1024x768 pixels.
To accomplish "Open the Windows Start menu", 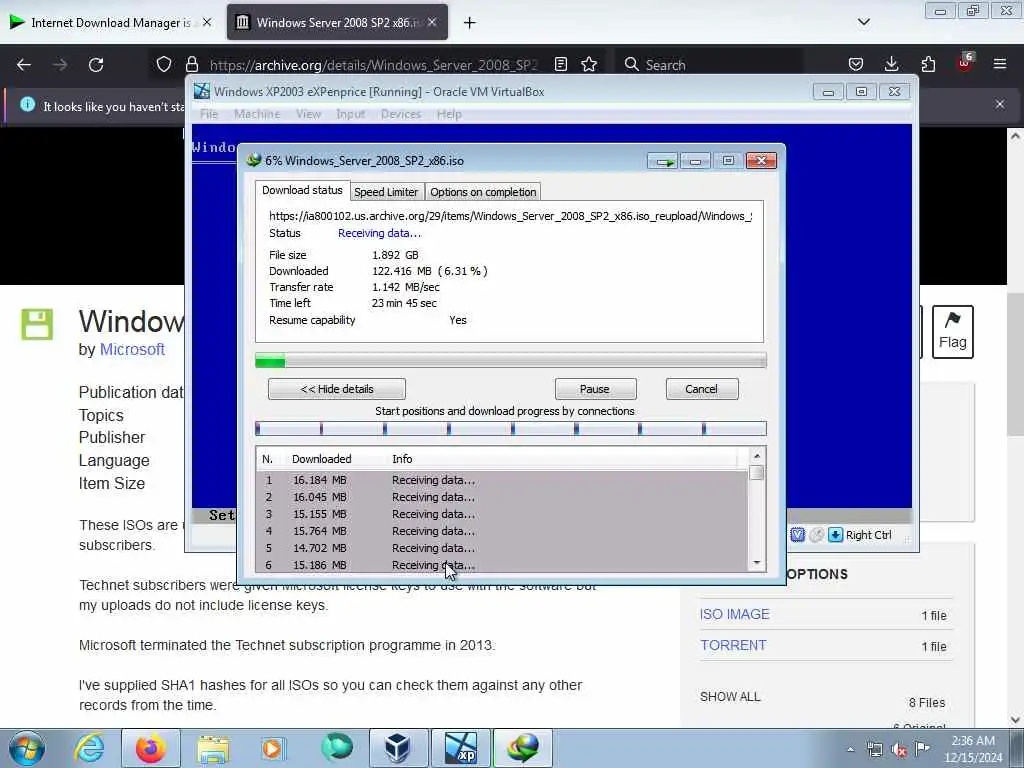I will pyautogui.click(x=27, y=748).
